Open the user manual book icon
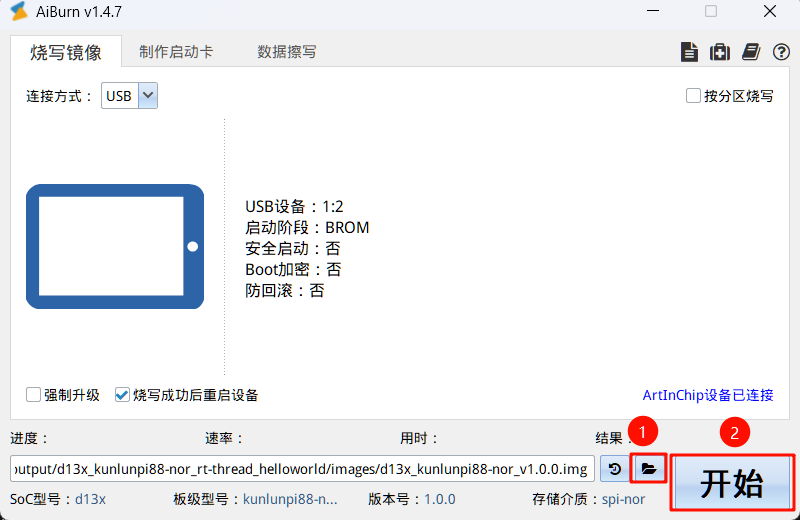This screenshot has width=800, height=520. (x=751, y=52)
